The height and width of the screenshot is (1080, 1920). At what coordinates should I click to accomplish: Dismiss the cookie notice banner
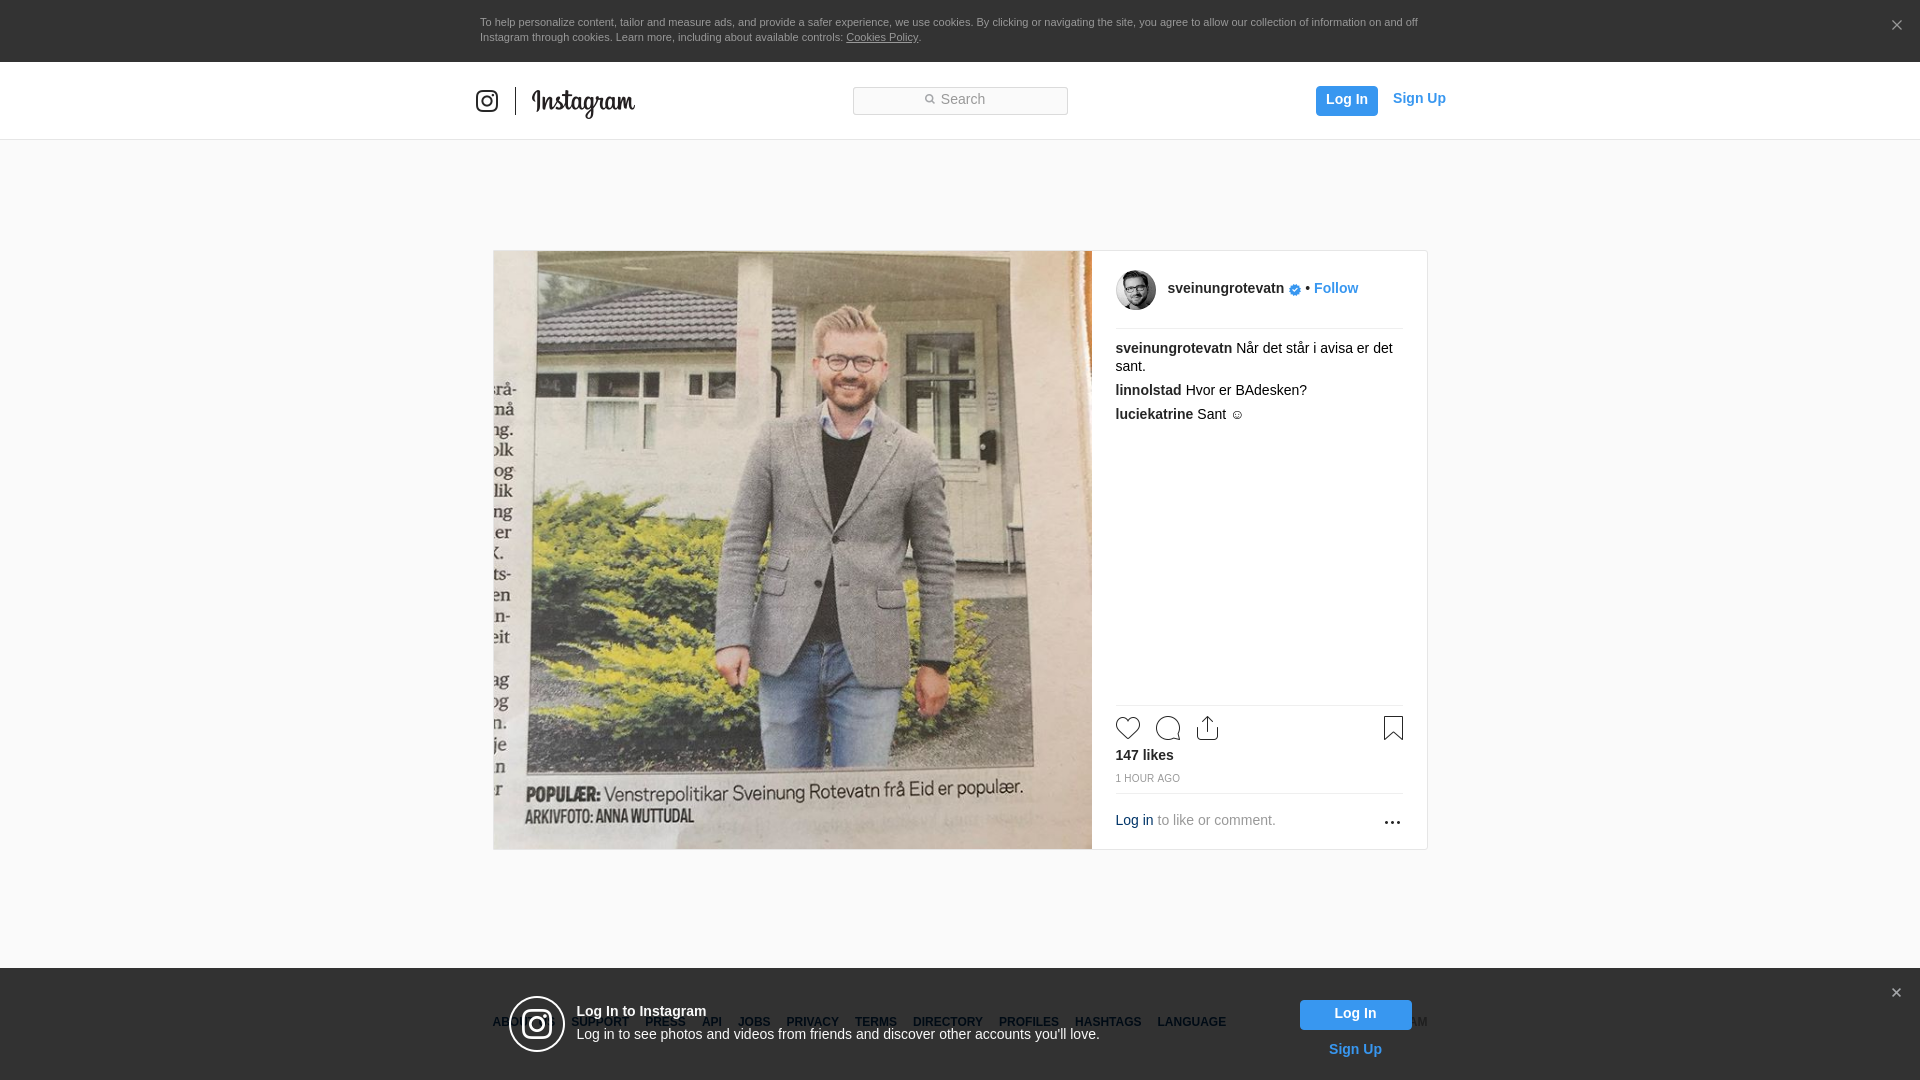(1896, 26)
